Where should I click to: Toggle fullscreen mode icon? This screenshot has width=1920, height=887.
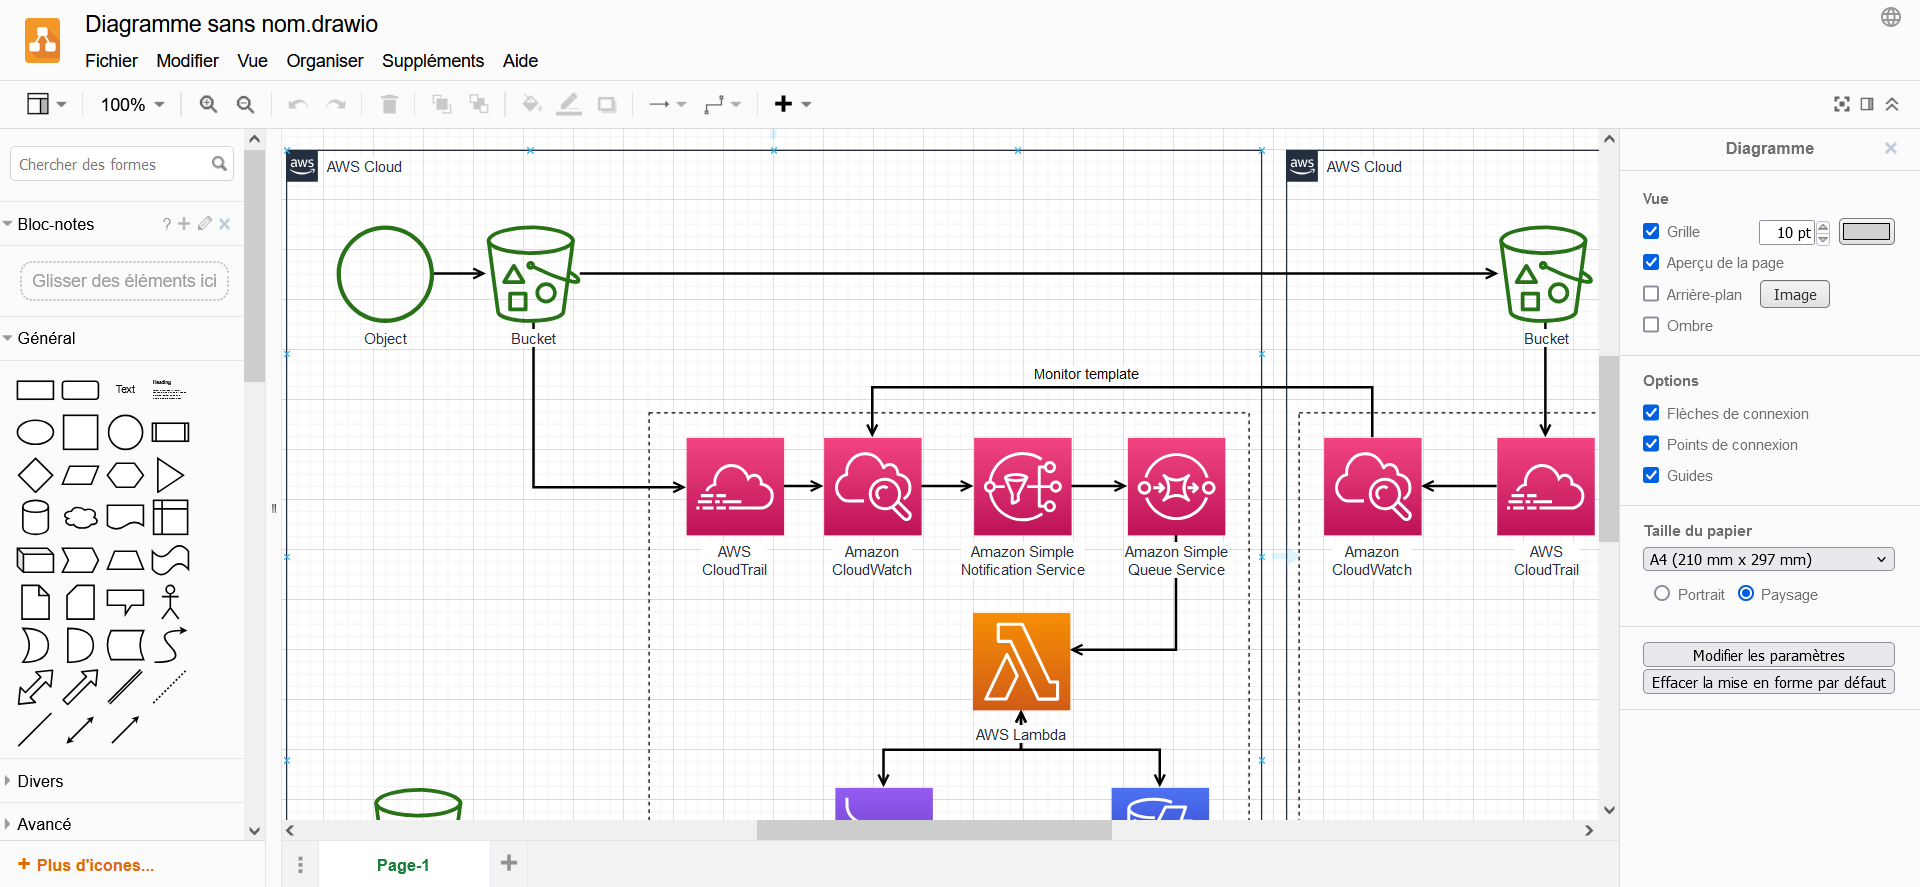[x=1841, y=104]
